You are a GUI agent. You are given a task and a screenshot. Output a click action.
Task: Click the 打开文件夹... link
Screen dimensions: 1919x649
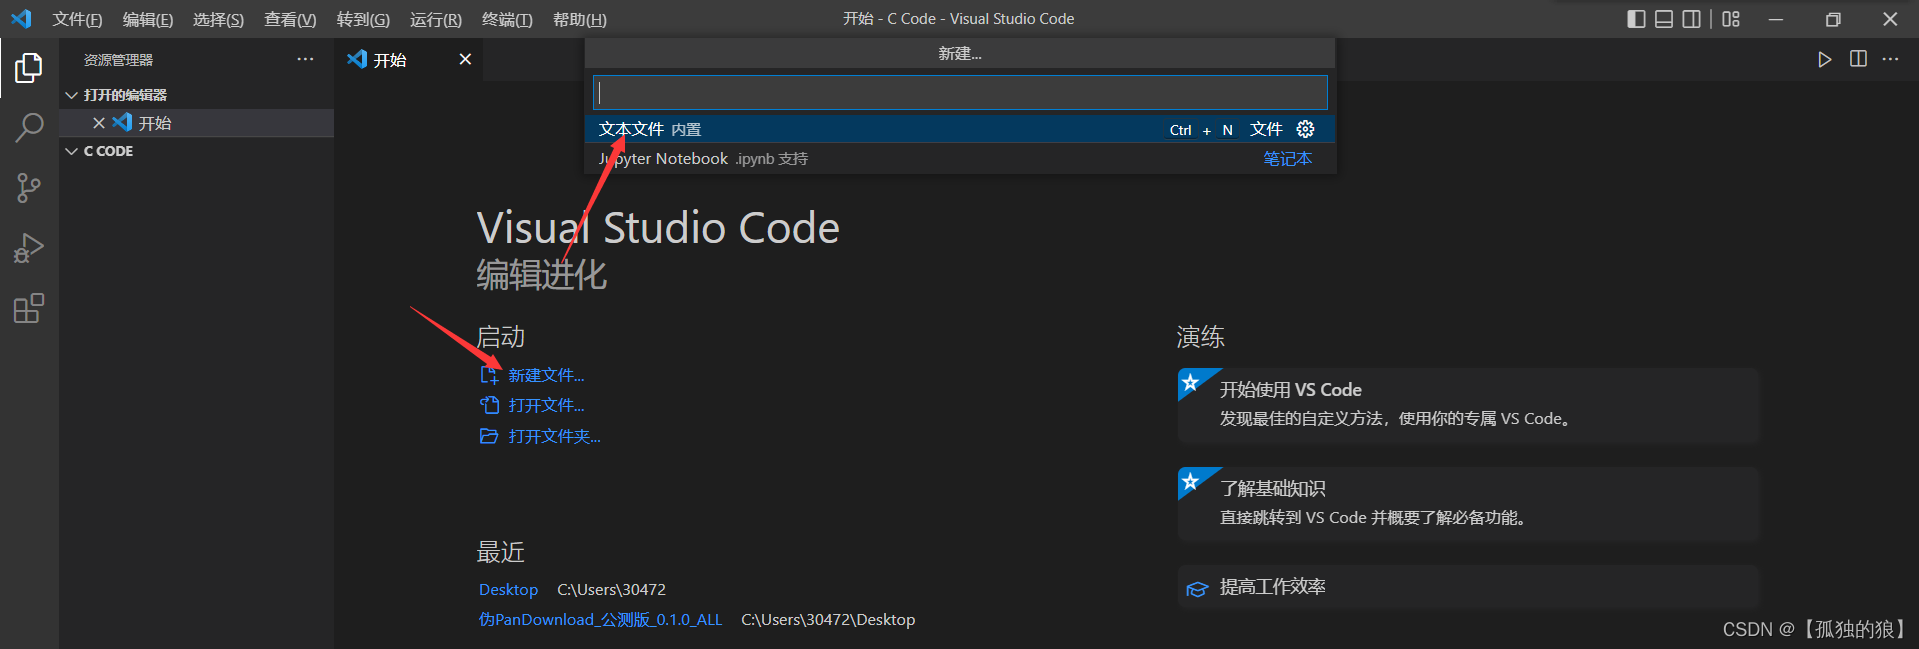(x=554, y=436)
